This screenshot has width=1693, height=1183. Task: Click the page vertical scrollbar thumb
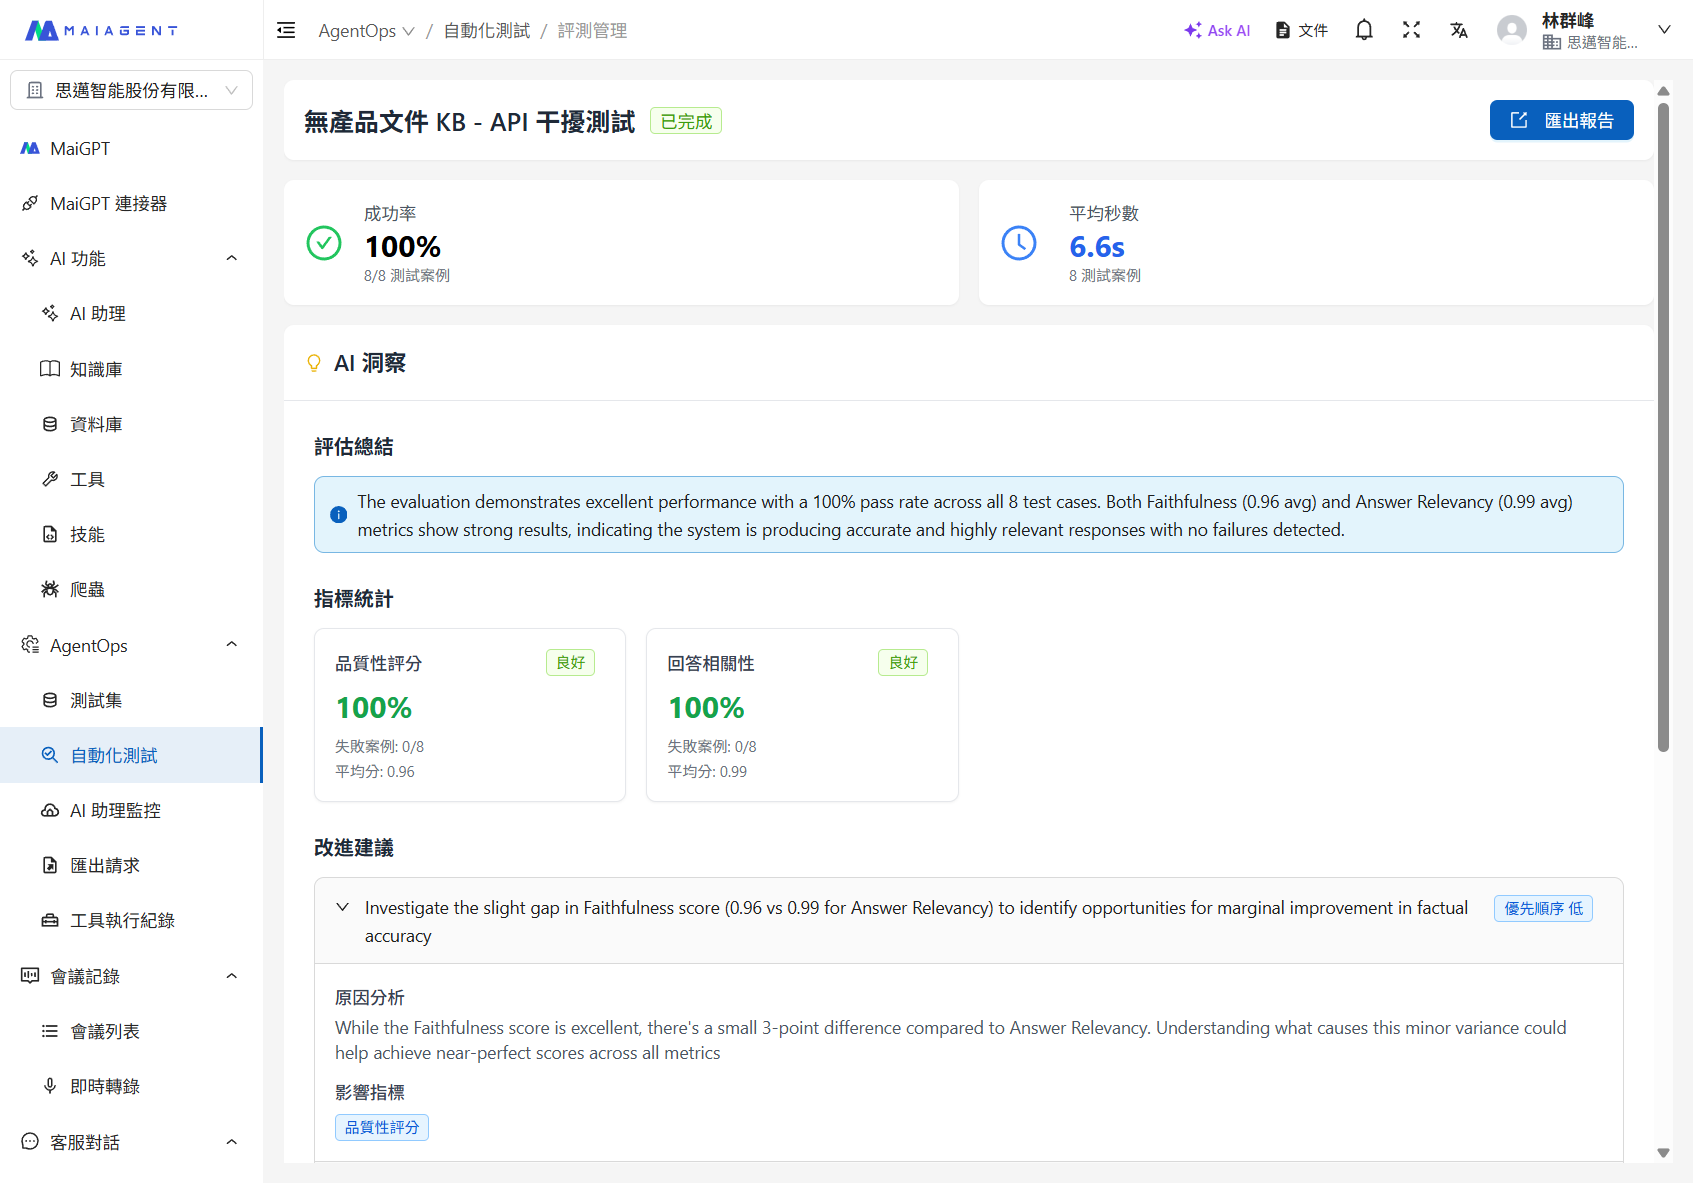click(x=1663, y=426)
